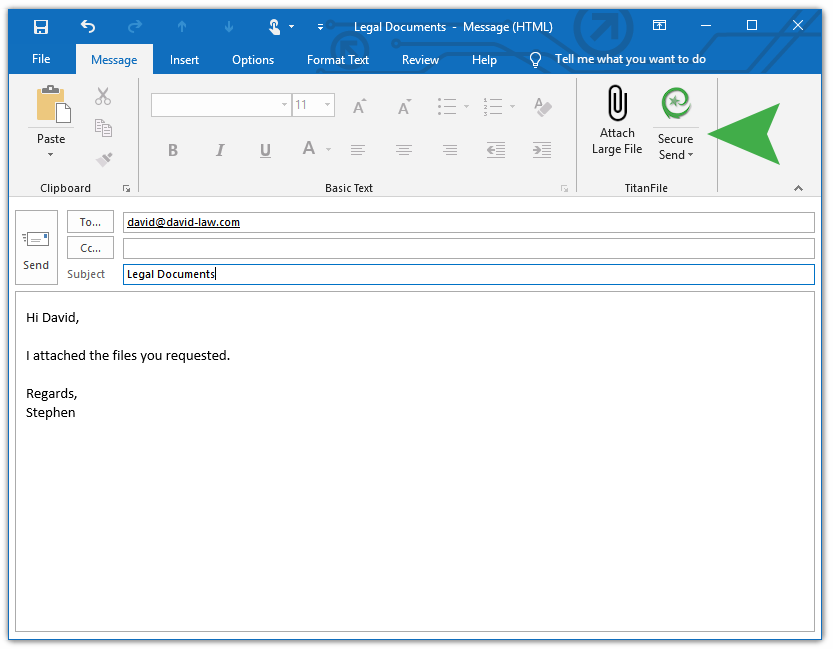Click the Attach Large File icon
The height and width of the screenshot is (649, 833).
[616, 103]
